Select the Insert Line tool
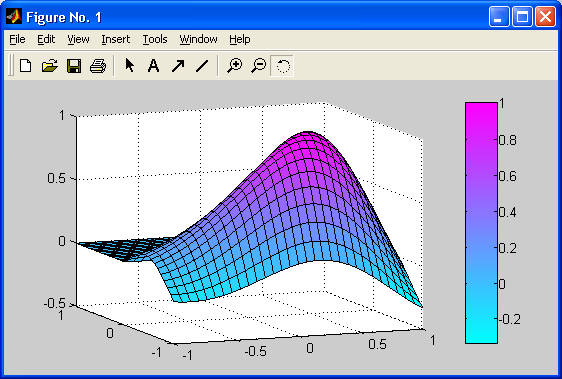This screenshot has width=562, height=379. point(202,66)
